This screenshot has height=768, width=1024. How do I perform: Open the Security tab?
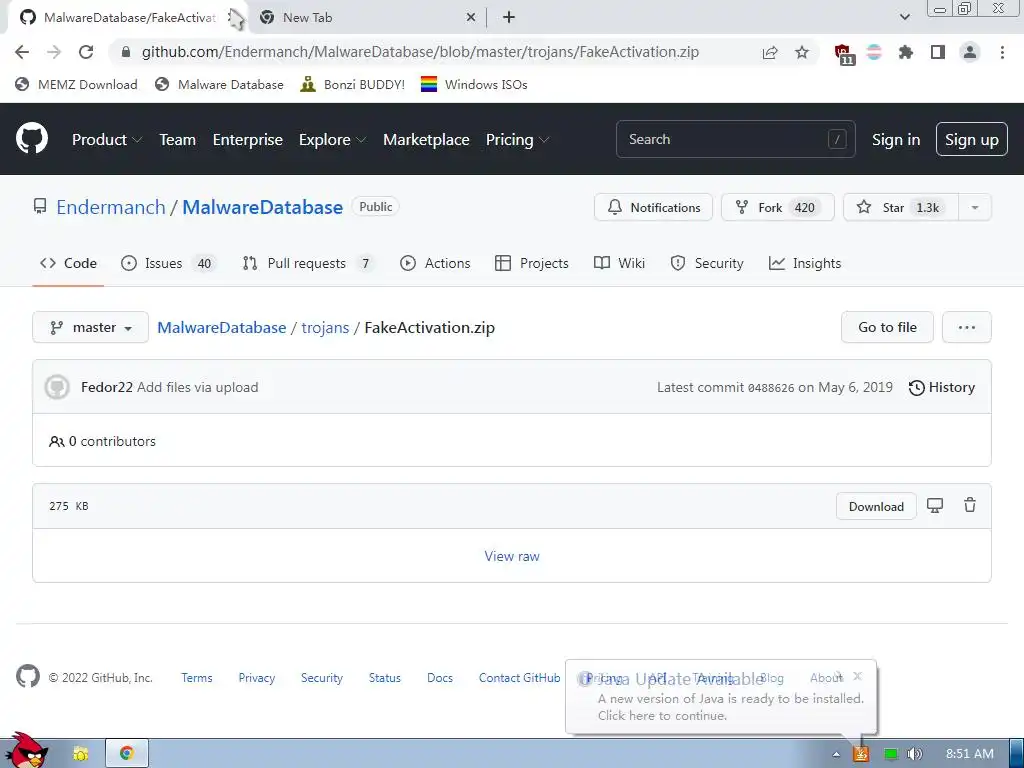click(x=707, y=263)
